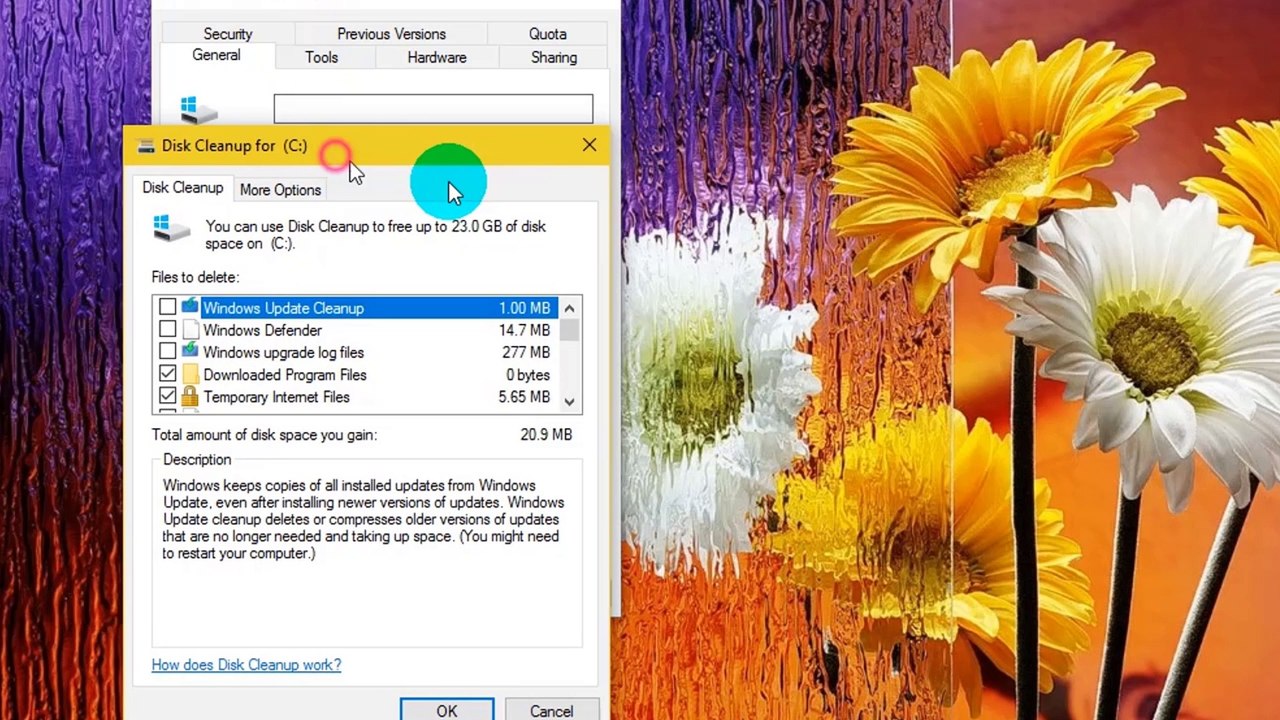Click the '5.65 MB' size value
Screen dimensions: 1280x720
(x=524, y=397)
